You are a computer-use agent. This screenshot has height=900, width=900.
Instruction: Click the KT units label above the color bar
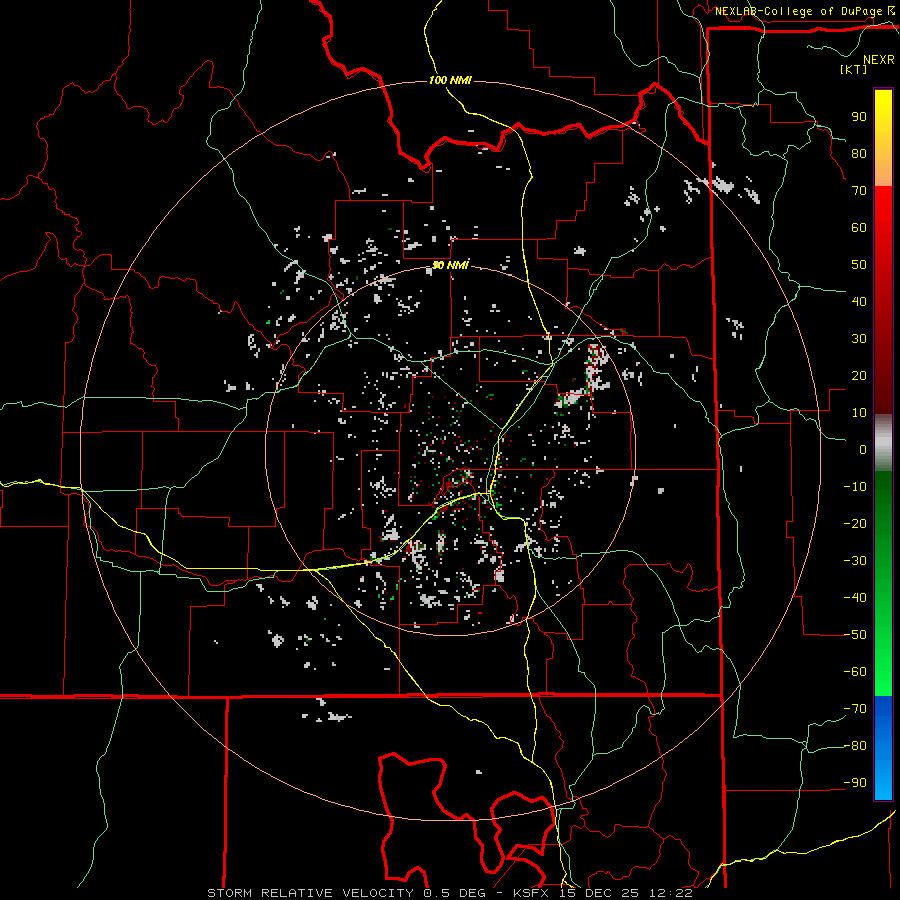tap(854, 69)
